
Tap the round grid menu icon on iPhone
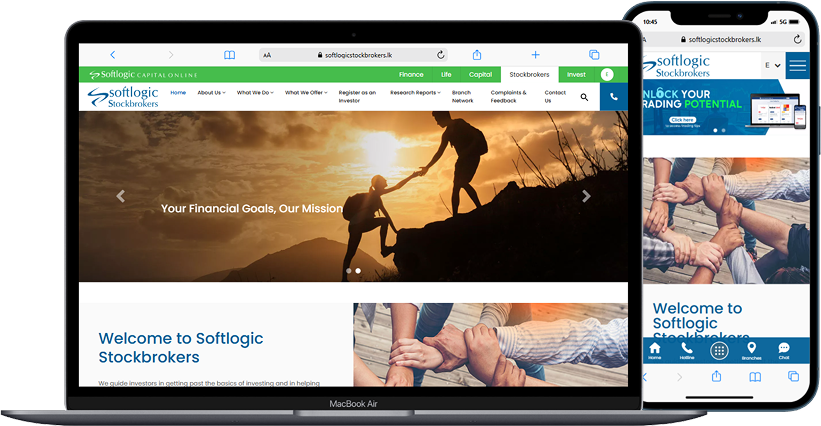719,351
